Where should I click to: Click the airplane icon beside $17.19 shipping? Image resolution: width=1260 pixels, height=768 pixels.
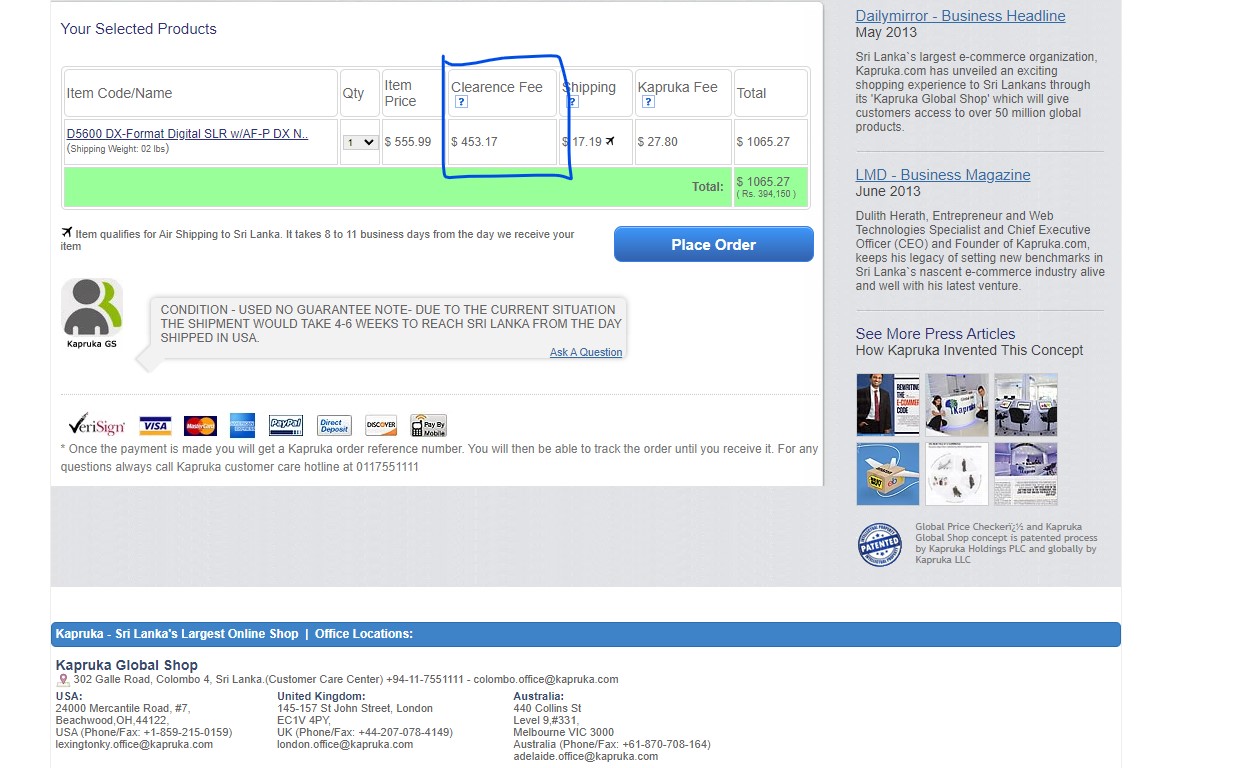(x=610, y=141)
